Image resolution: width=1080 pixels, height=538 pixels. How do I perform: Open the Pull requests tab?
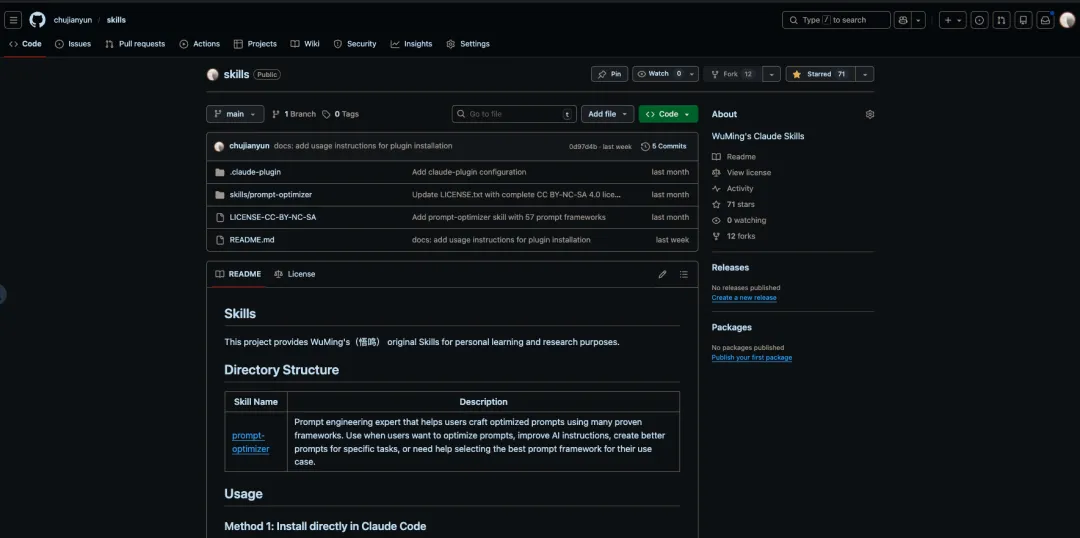135,43
